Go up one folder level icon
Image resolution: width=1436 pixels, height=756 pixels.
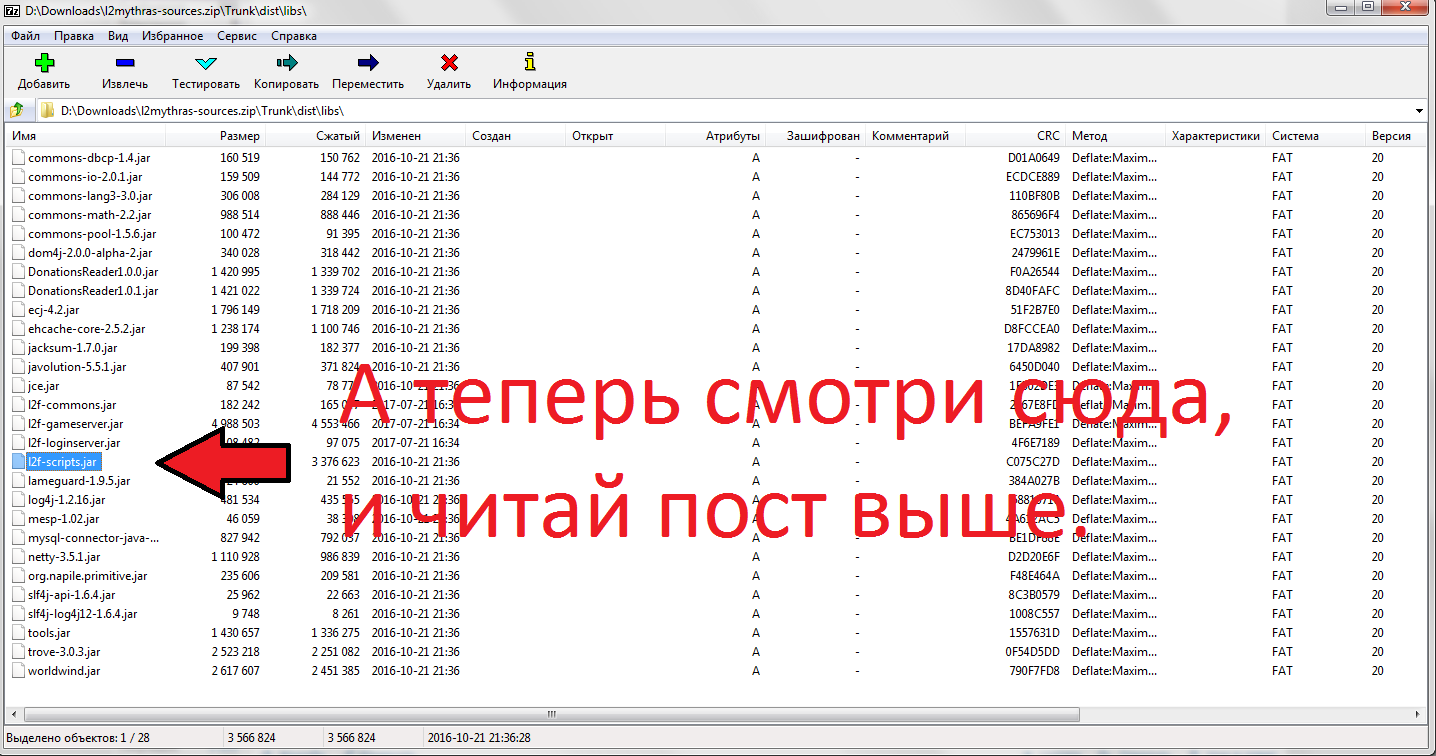pos(17,110)
